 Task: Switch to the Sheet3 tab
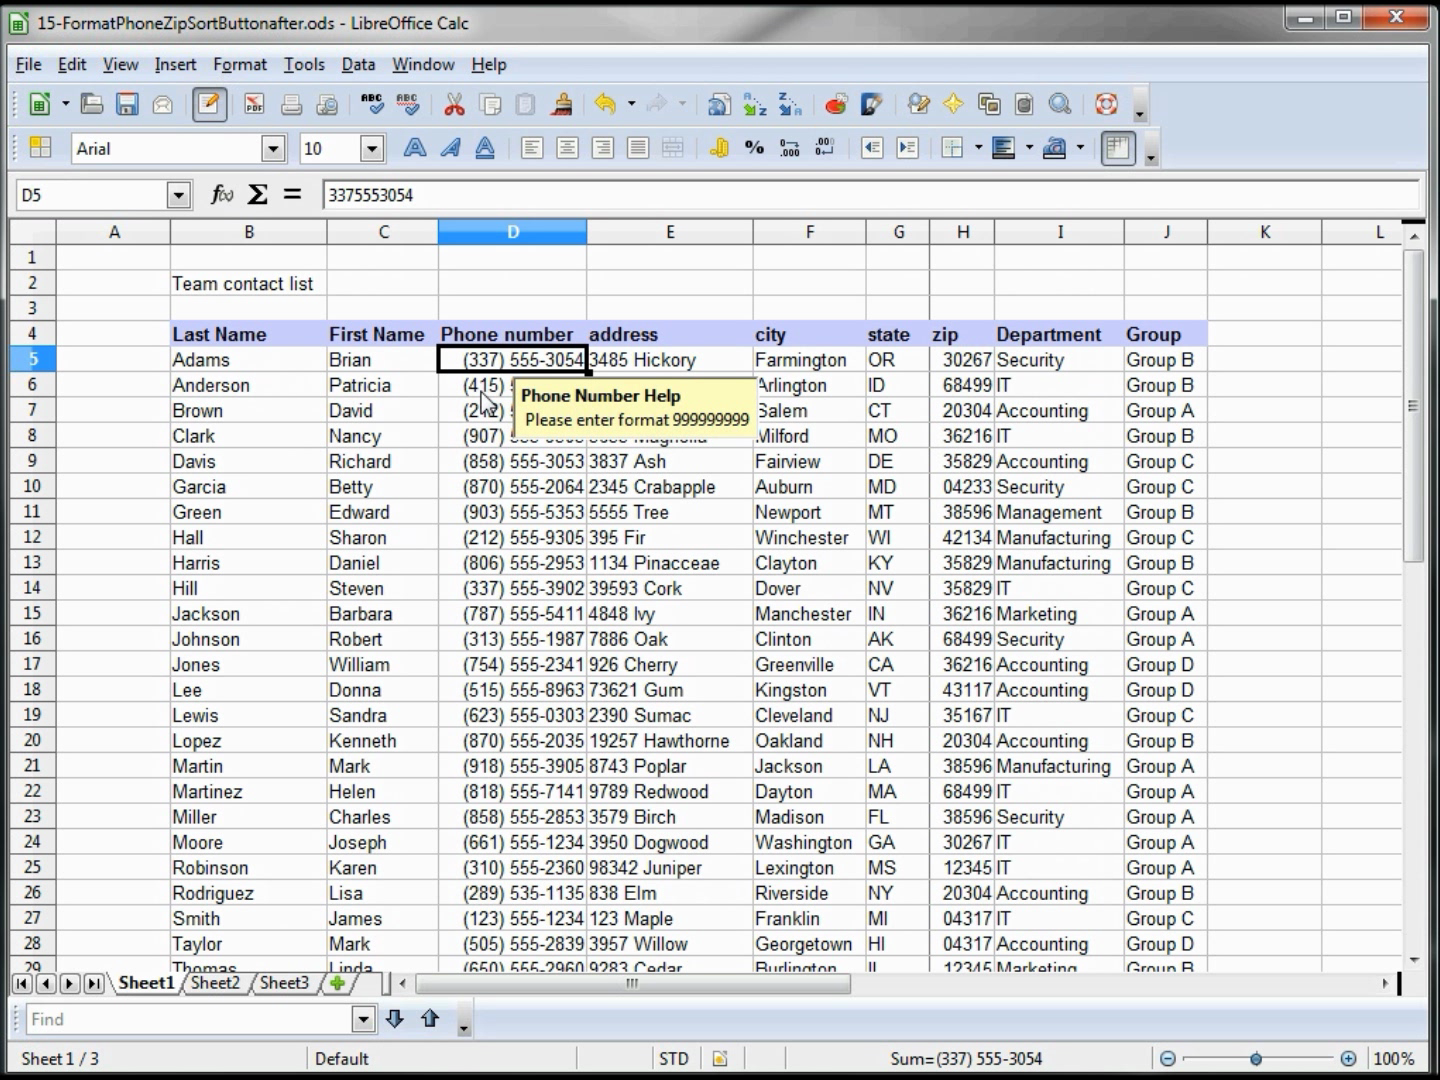pos(284,983)
